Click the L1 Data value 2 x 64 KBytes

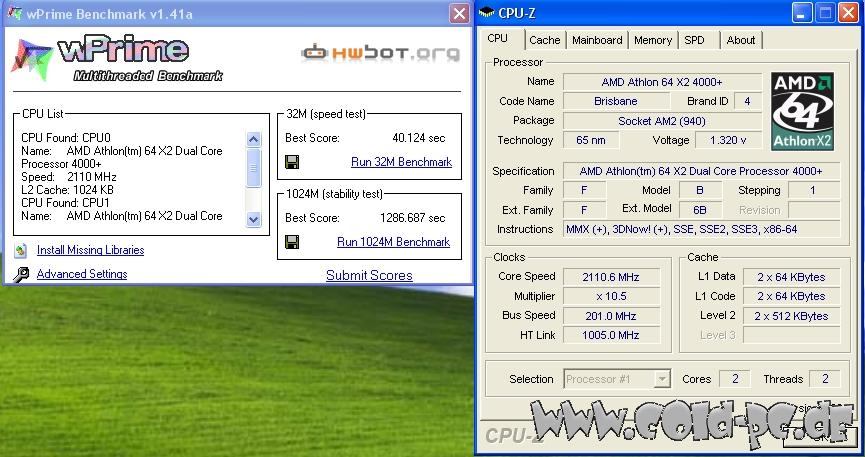[x=791, y=277]
